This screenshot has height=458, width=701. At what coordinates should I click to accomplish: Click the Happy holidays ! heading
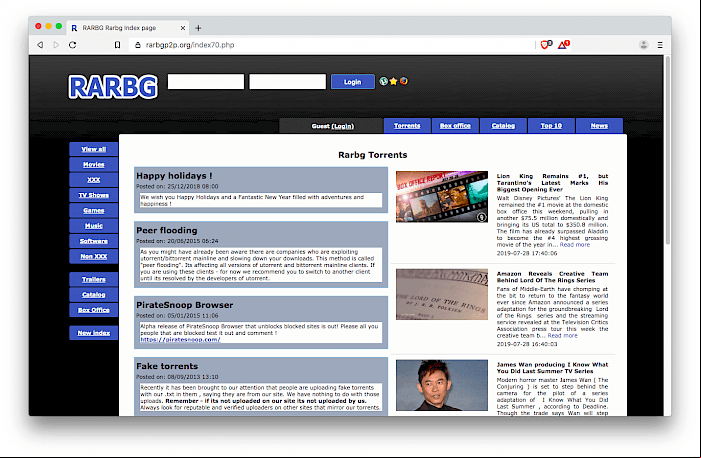point(174,176)
